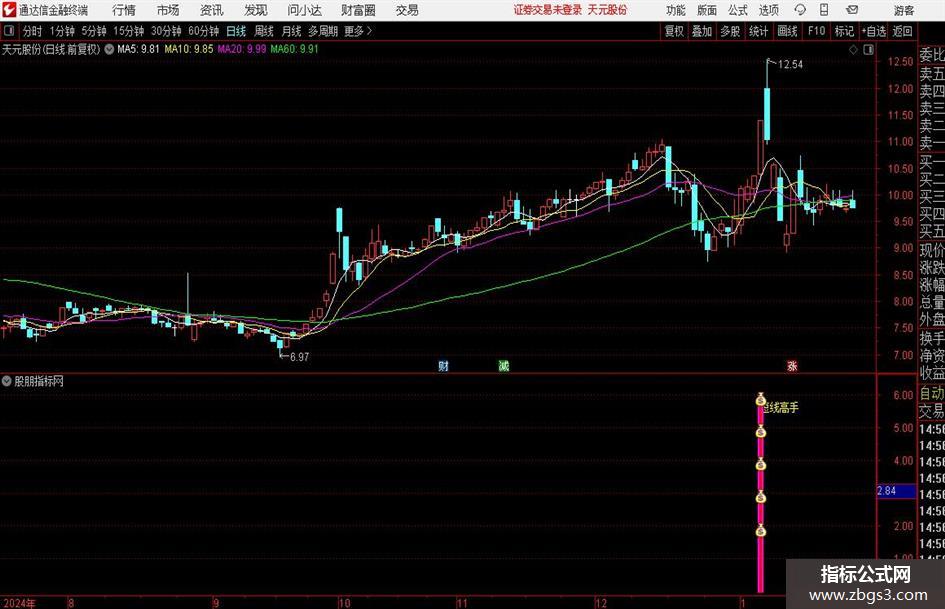
Task: Open the 股朋指标网 indicator settings icon
Action: click(x=7, y=381)
